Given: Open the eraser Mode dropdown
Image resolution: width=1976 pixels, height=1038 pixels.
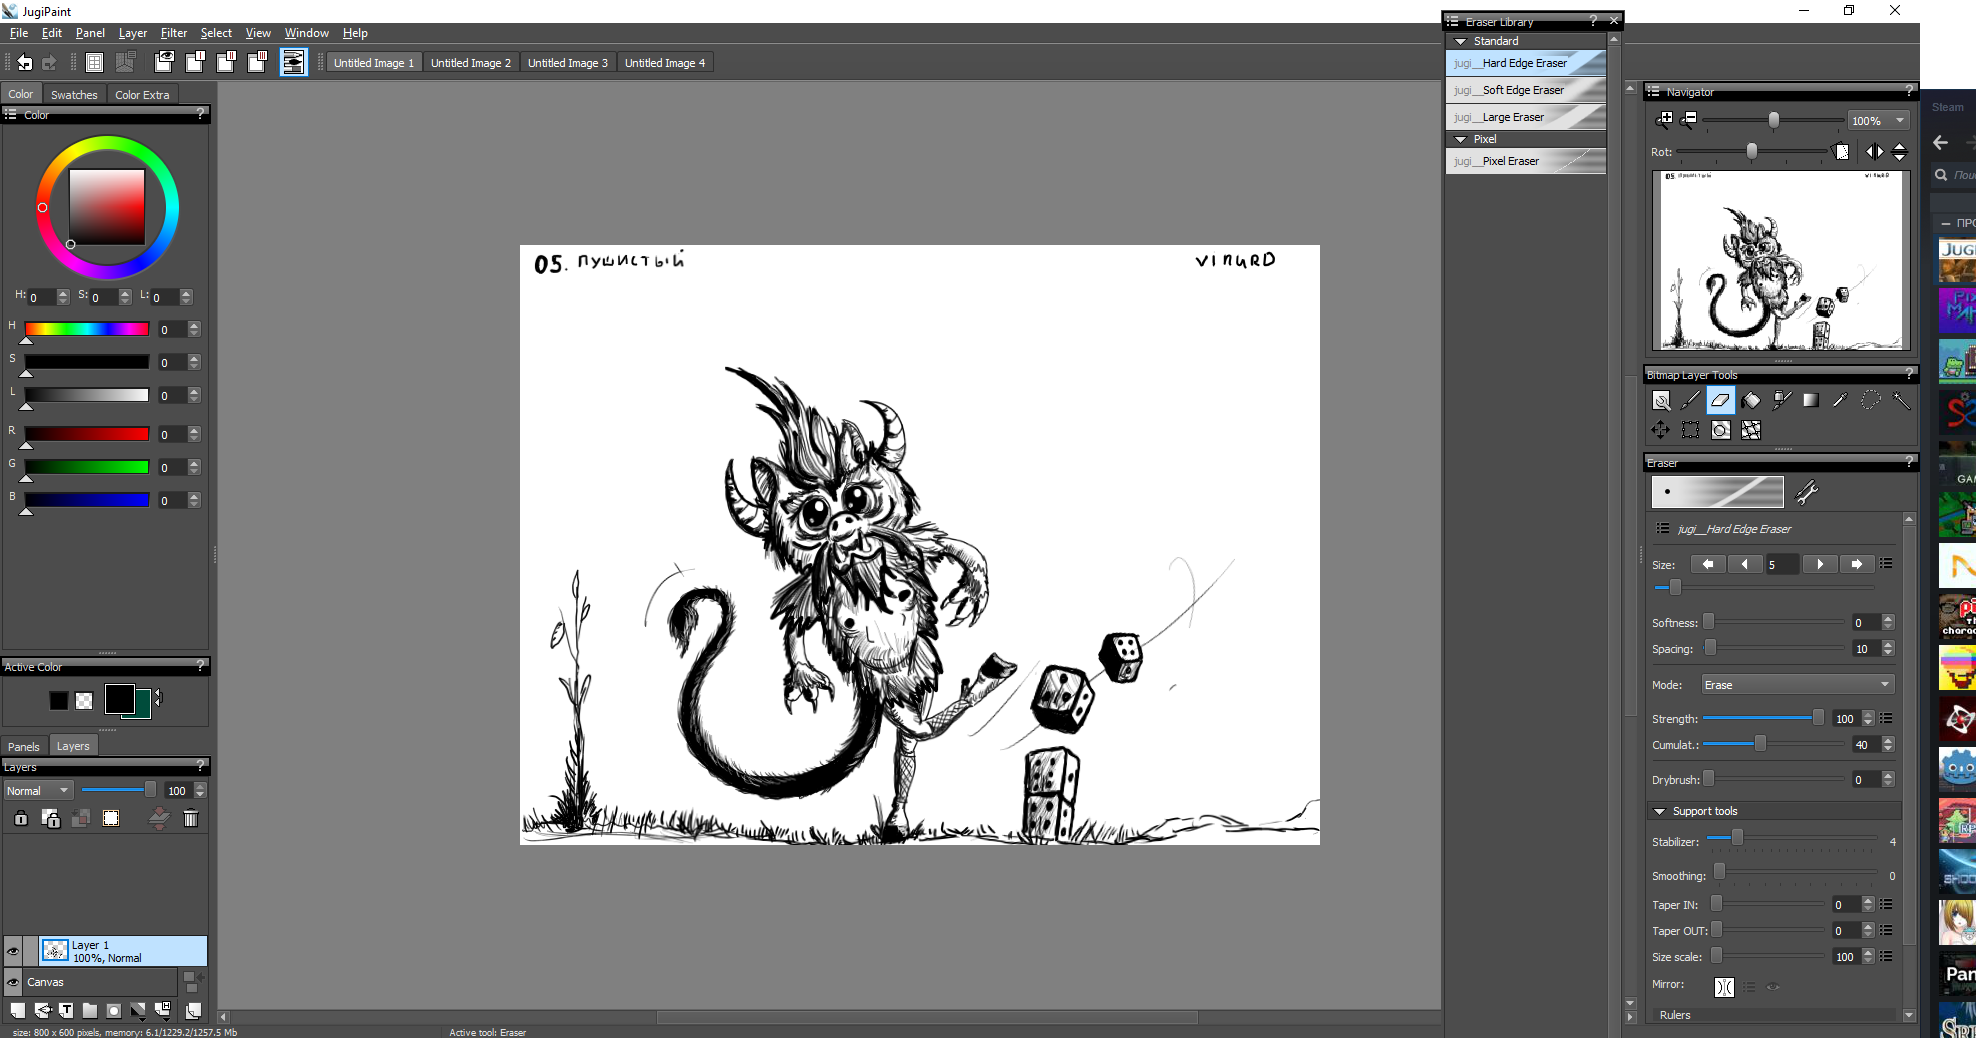Looking at the screenshot, I should 1798,685.
